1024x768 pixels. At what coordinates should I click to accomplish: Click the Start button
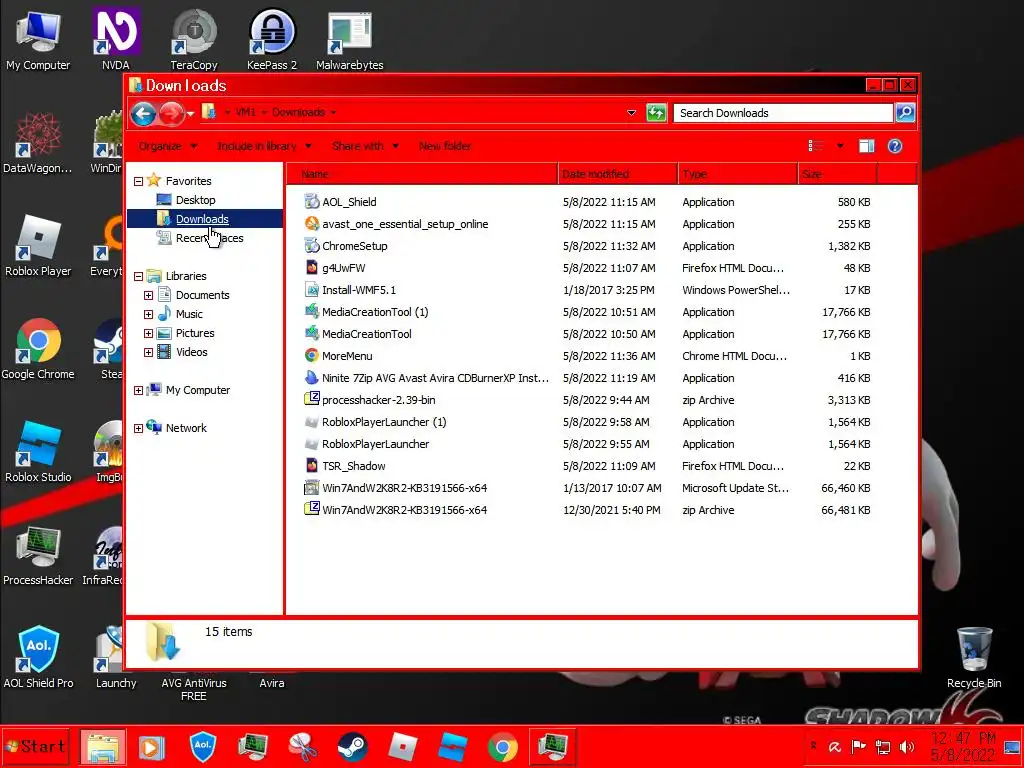click(x=36, y=746)
